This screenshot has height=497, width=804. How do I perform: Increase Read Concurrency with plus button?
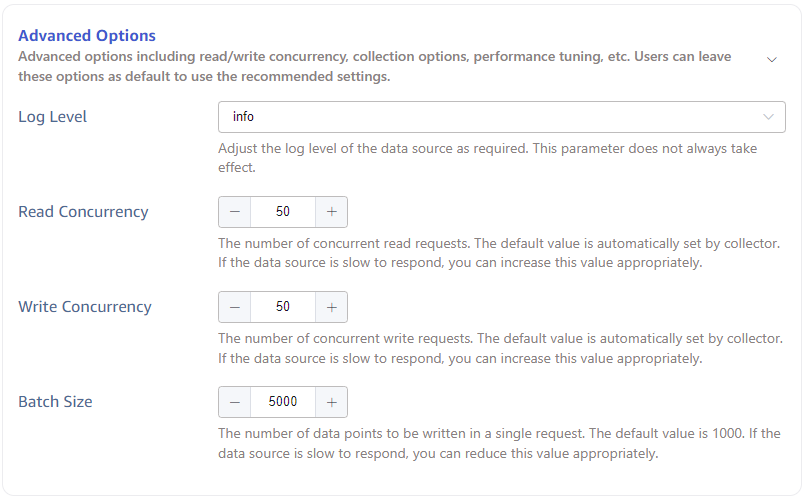(x=331, y=212)
